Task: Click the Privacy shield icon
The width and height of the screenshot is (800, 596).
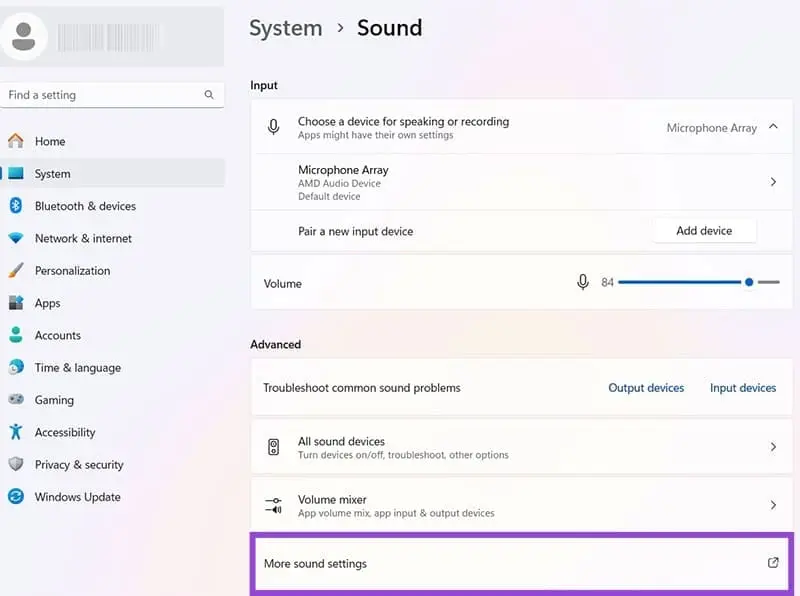Action: click(x=16, y=464)
